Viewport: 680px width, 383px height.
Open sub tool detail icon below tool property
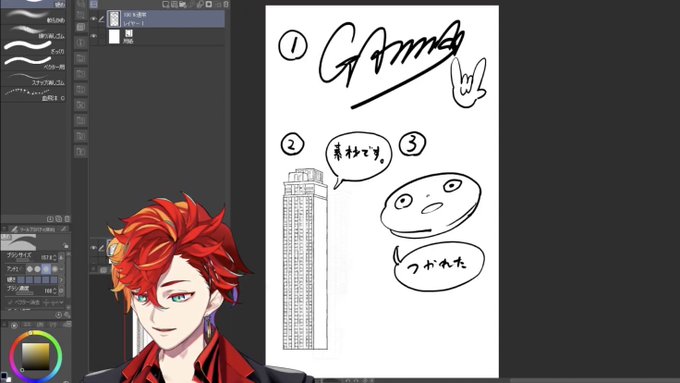point(67,315)
